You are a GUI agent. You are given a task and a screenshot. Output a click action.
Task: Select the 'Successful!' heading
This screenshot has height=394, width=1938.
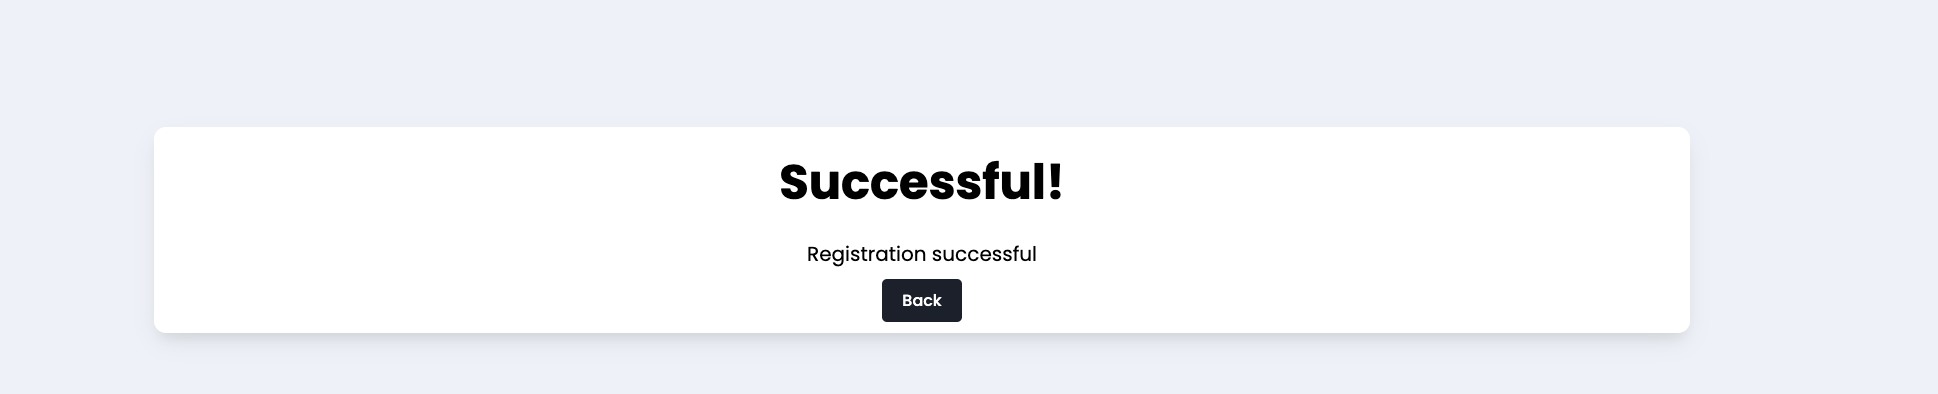(x=921, y=183)
